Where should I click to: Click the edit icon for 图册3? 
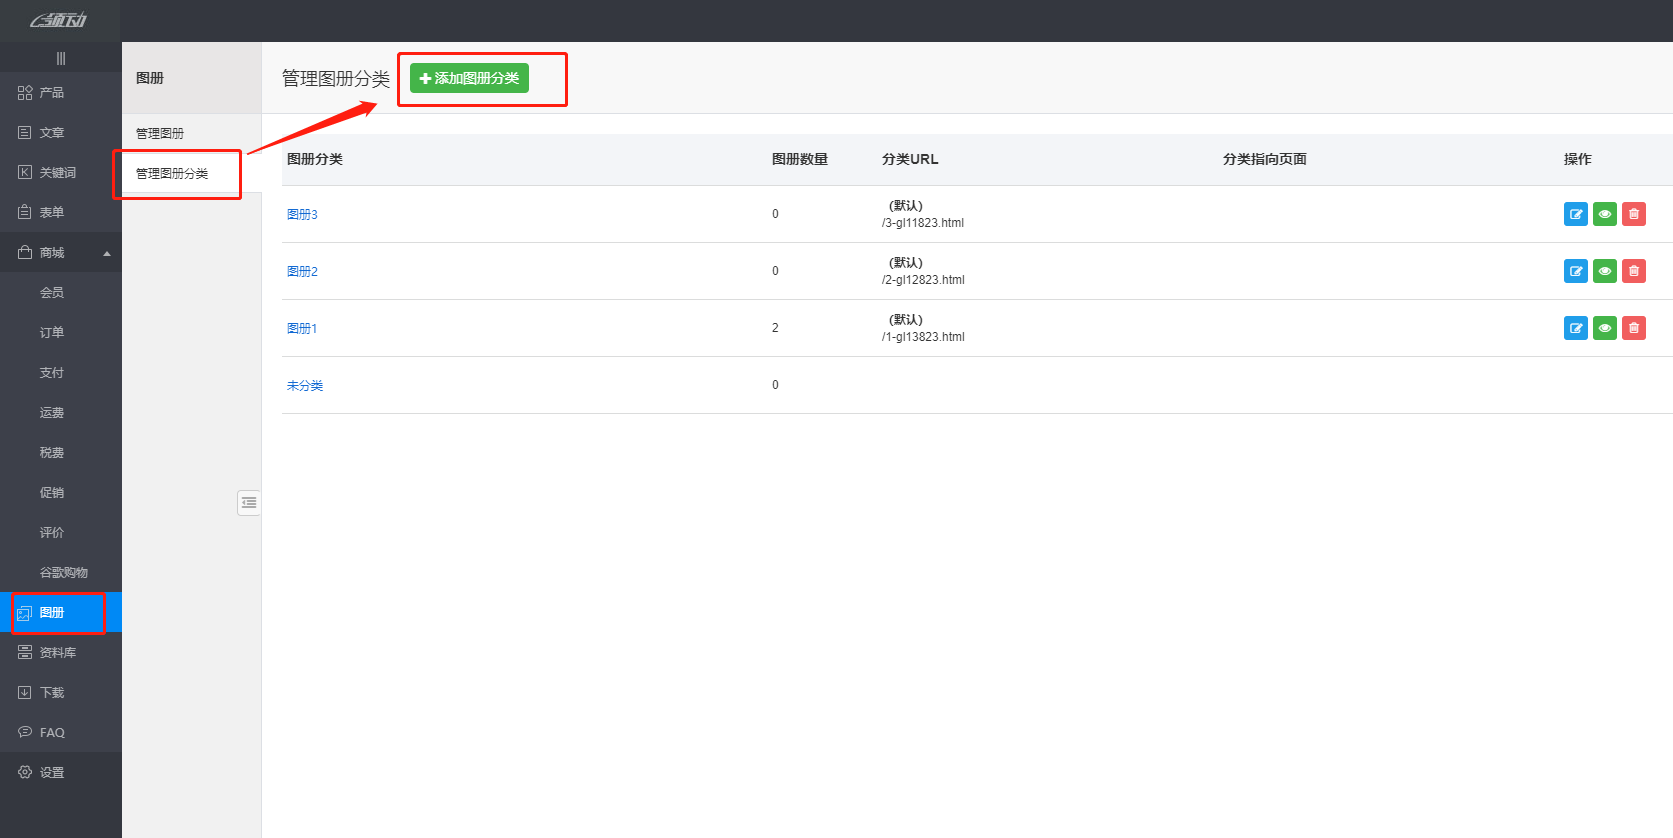[x=1575, y=214]
